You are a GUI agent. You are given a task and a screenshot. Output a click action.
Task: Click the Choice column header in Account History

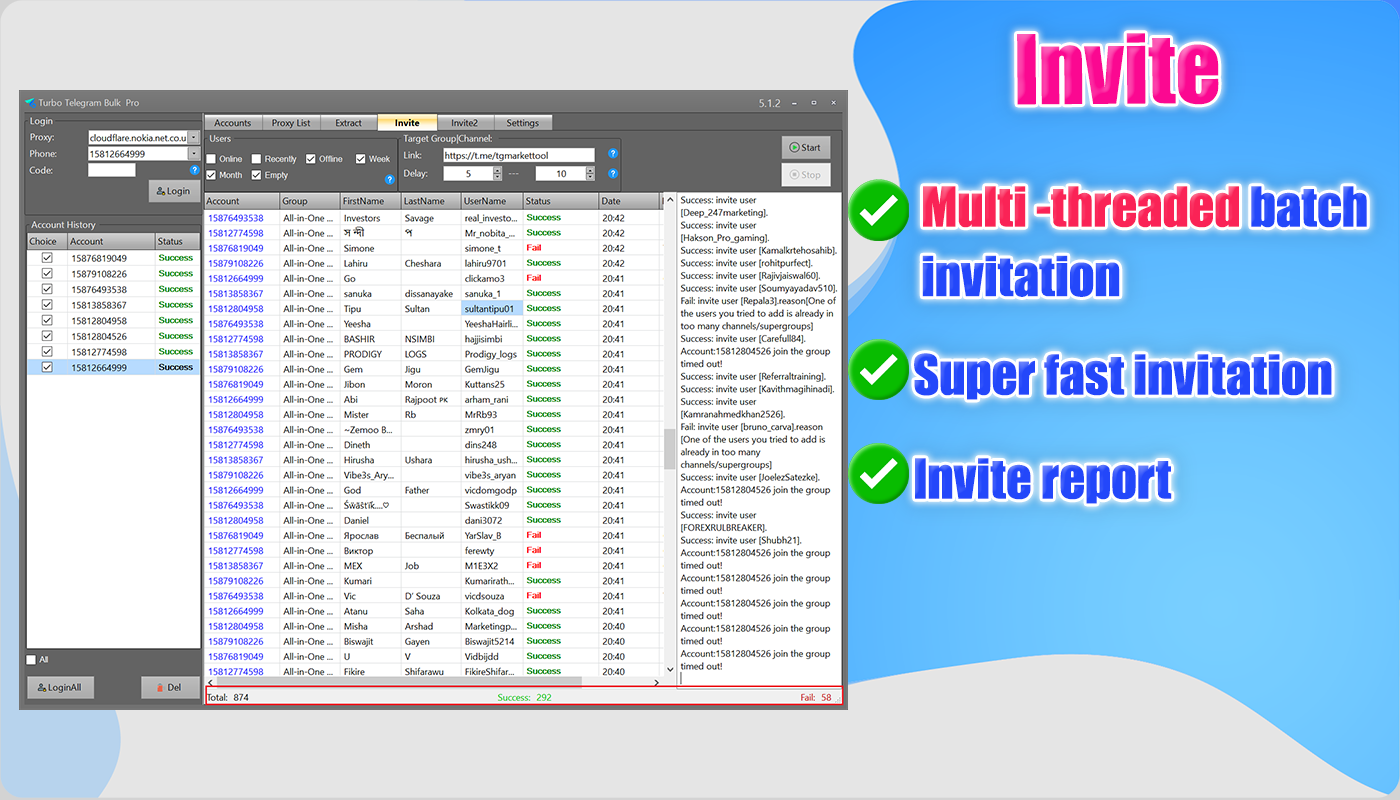tap(46, 241)
